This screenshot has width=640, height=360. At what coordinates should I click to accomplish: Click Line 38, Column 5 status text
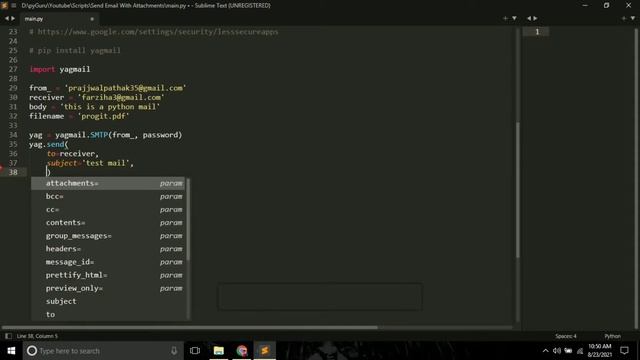[x=37, y=336]
